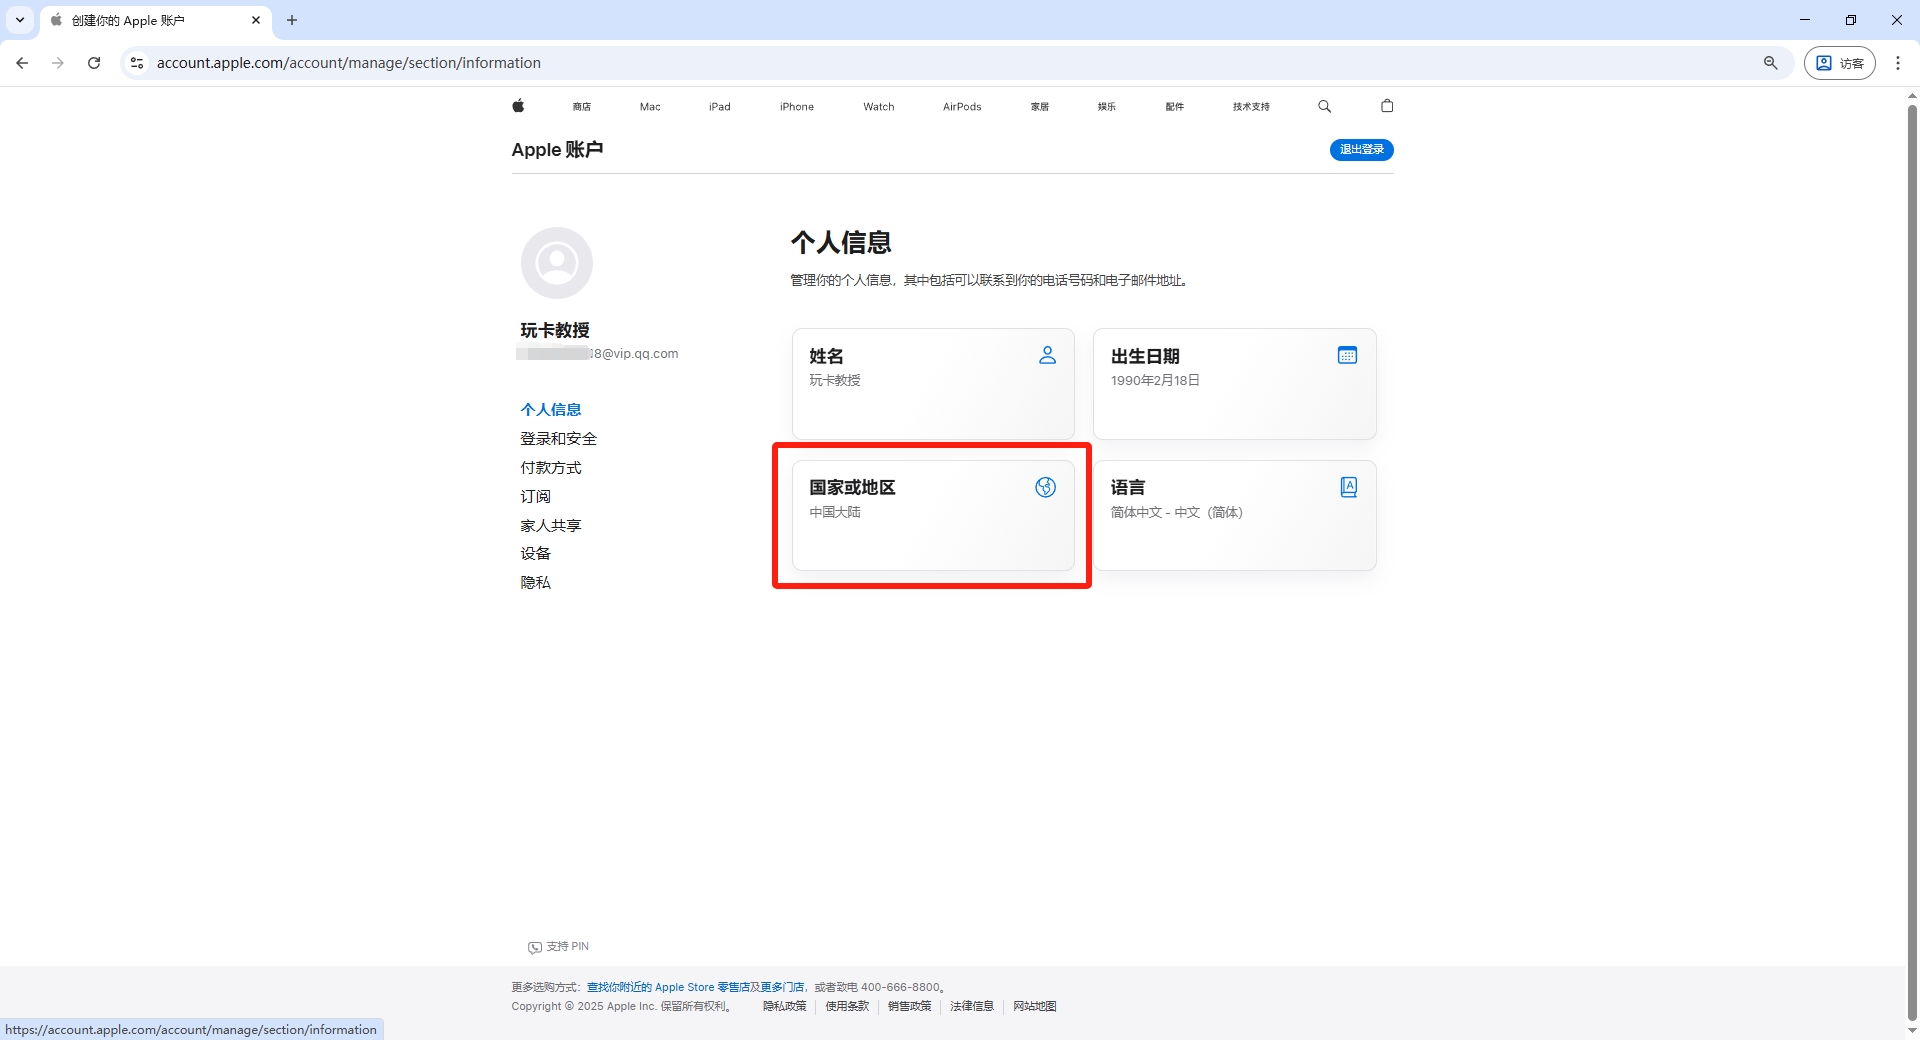This screenshot has height=1040, width=1920.
Task: Click the Apple 账户 page heading
Action: pos(557,150)
